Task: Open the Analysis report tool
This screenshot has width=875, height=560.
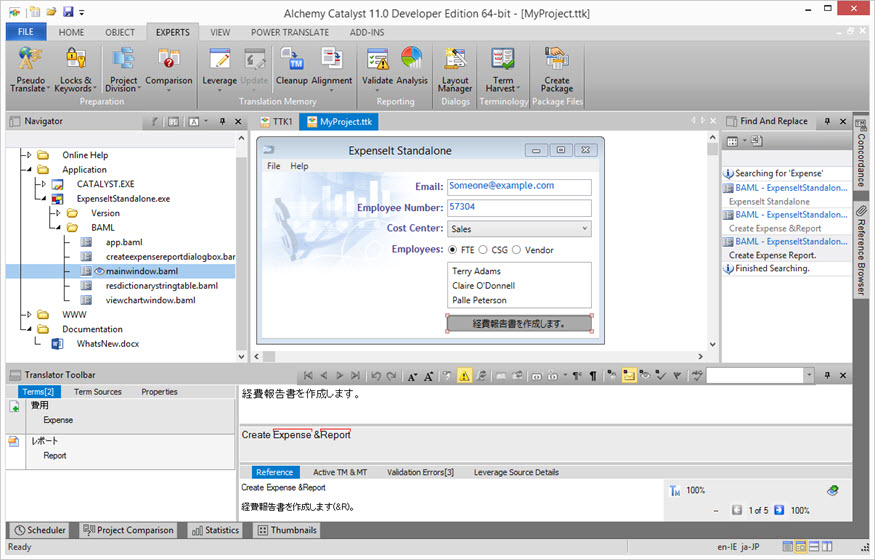Action: click(x=412, y=67)
